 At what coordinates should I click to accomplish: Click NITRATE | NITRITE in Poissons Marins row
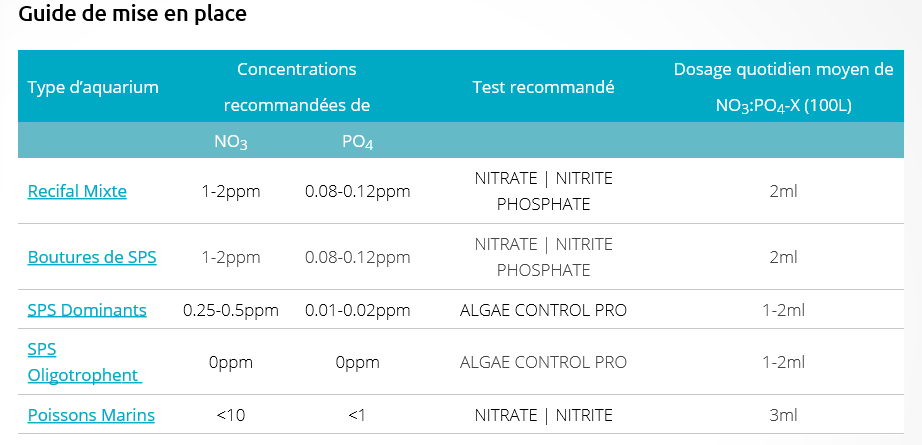point(543,415)
